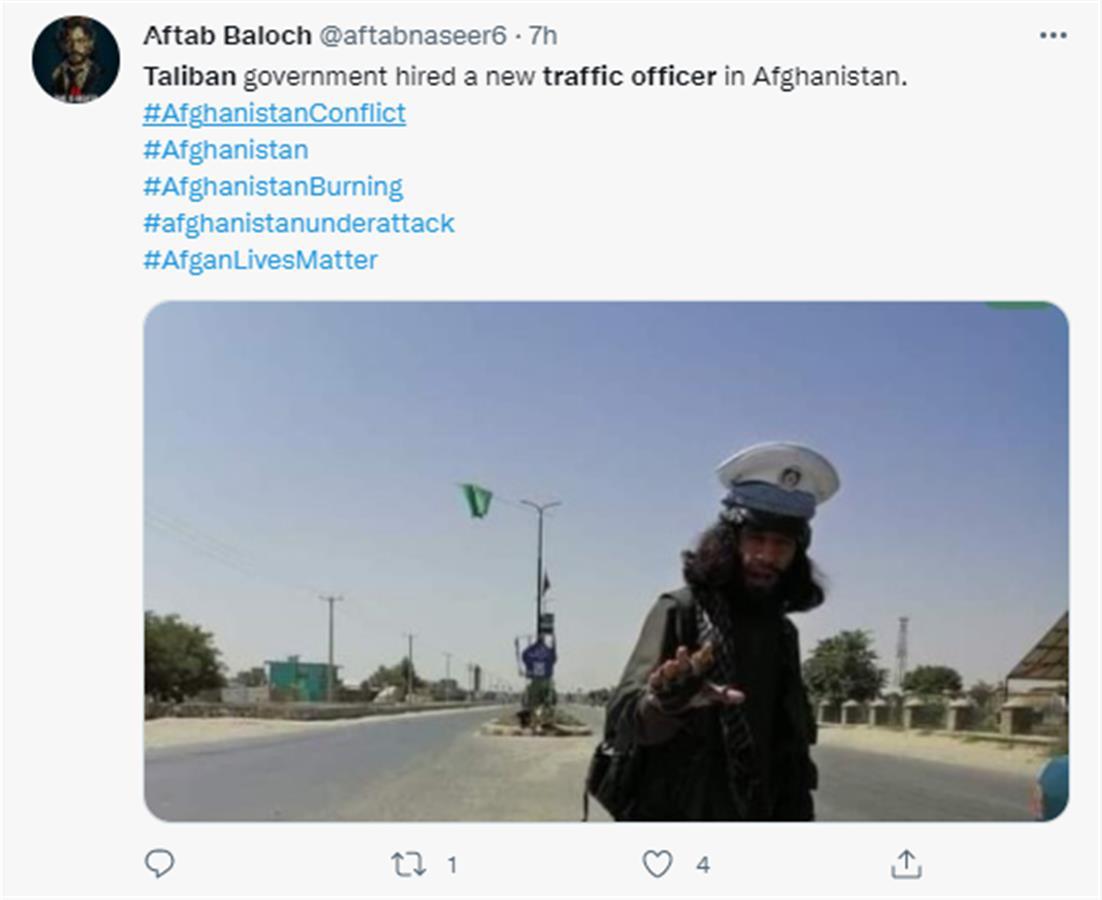Retweet using the retweet arrows icon
The width and height of the screenshot is (1102, 900).
click(x=408, y=864)
